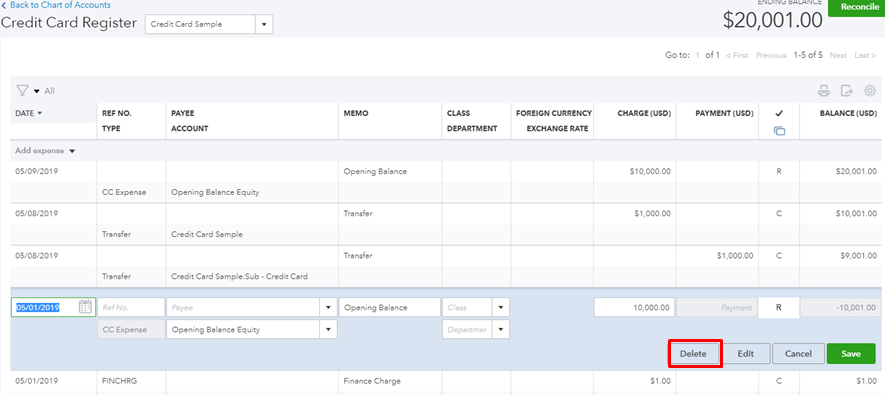Viewport: 885px width, 395px height.
Task: Click the checkmark column header icon
Action: (779, 113)
